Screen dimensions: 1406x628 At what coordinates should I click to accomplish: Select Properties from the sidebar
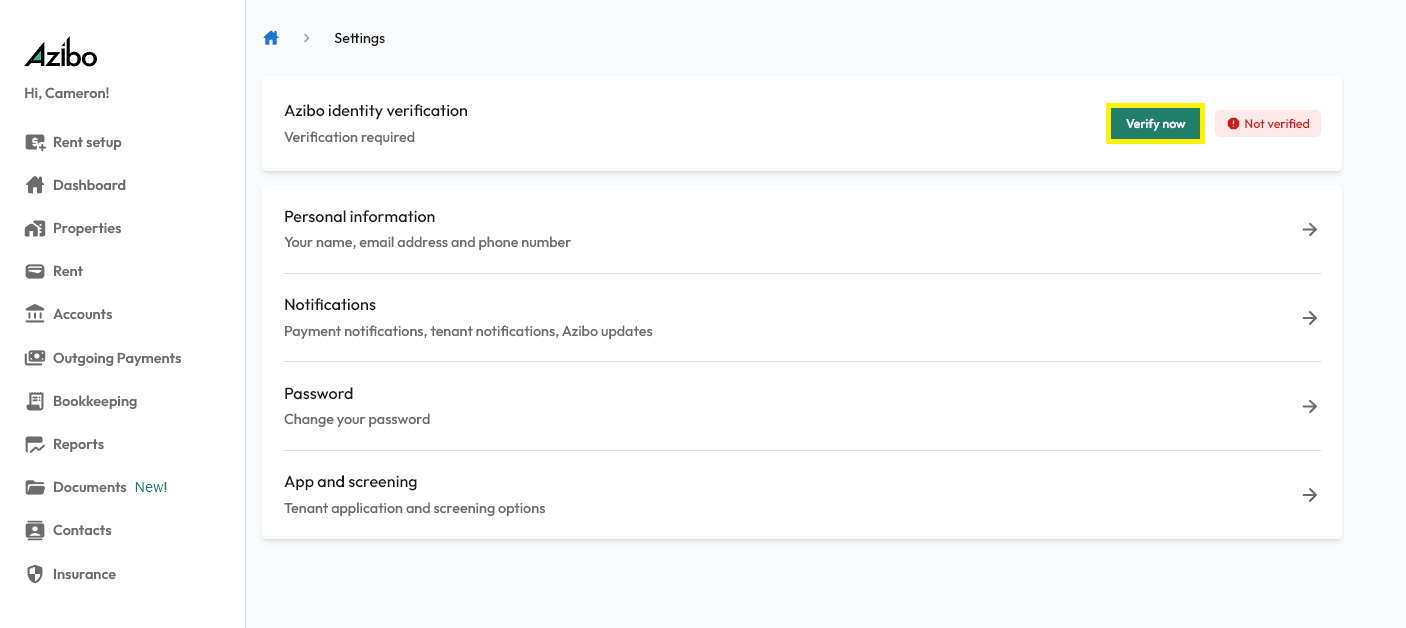pos(87,228)
